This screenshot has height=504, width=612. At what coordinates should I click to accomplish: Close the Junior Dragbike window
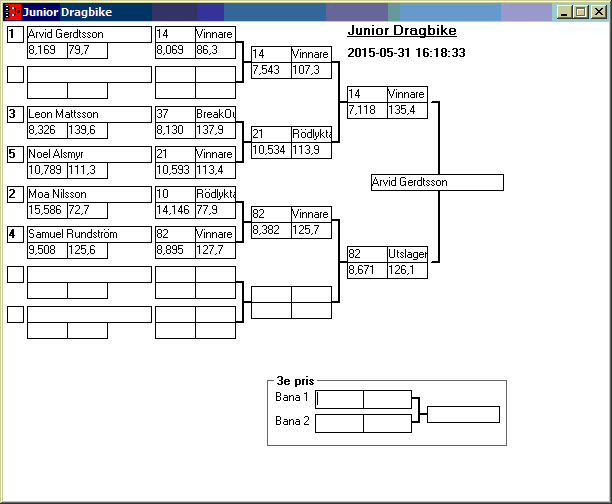pyautogui.click(x=598, y=12)
